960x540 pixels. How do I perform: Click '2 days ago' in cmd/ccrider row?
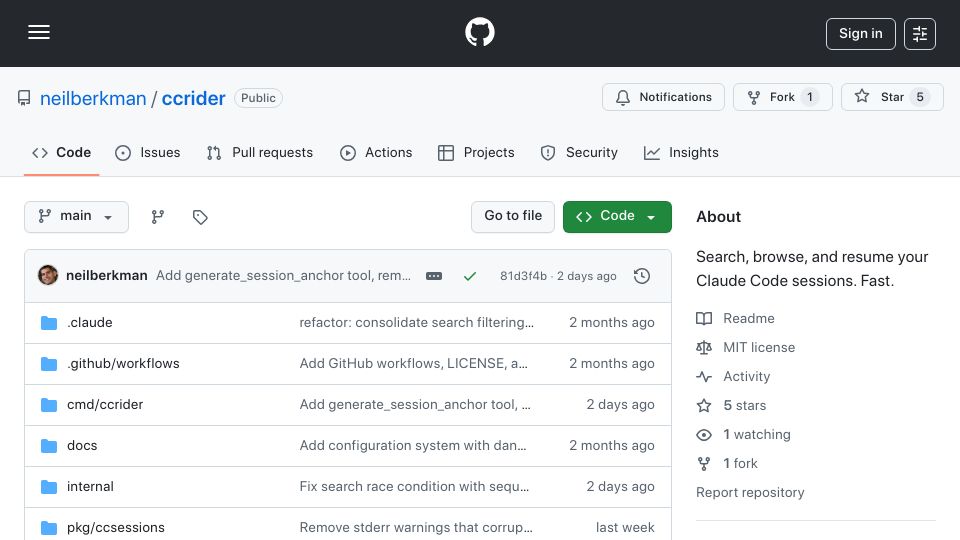620,405
